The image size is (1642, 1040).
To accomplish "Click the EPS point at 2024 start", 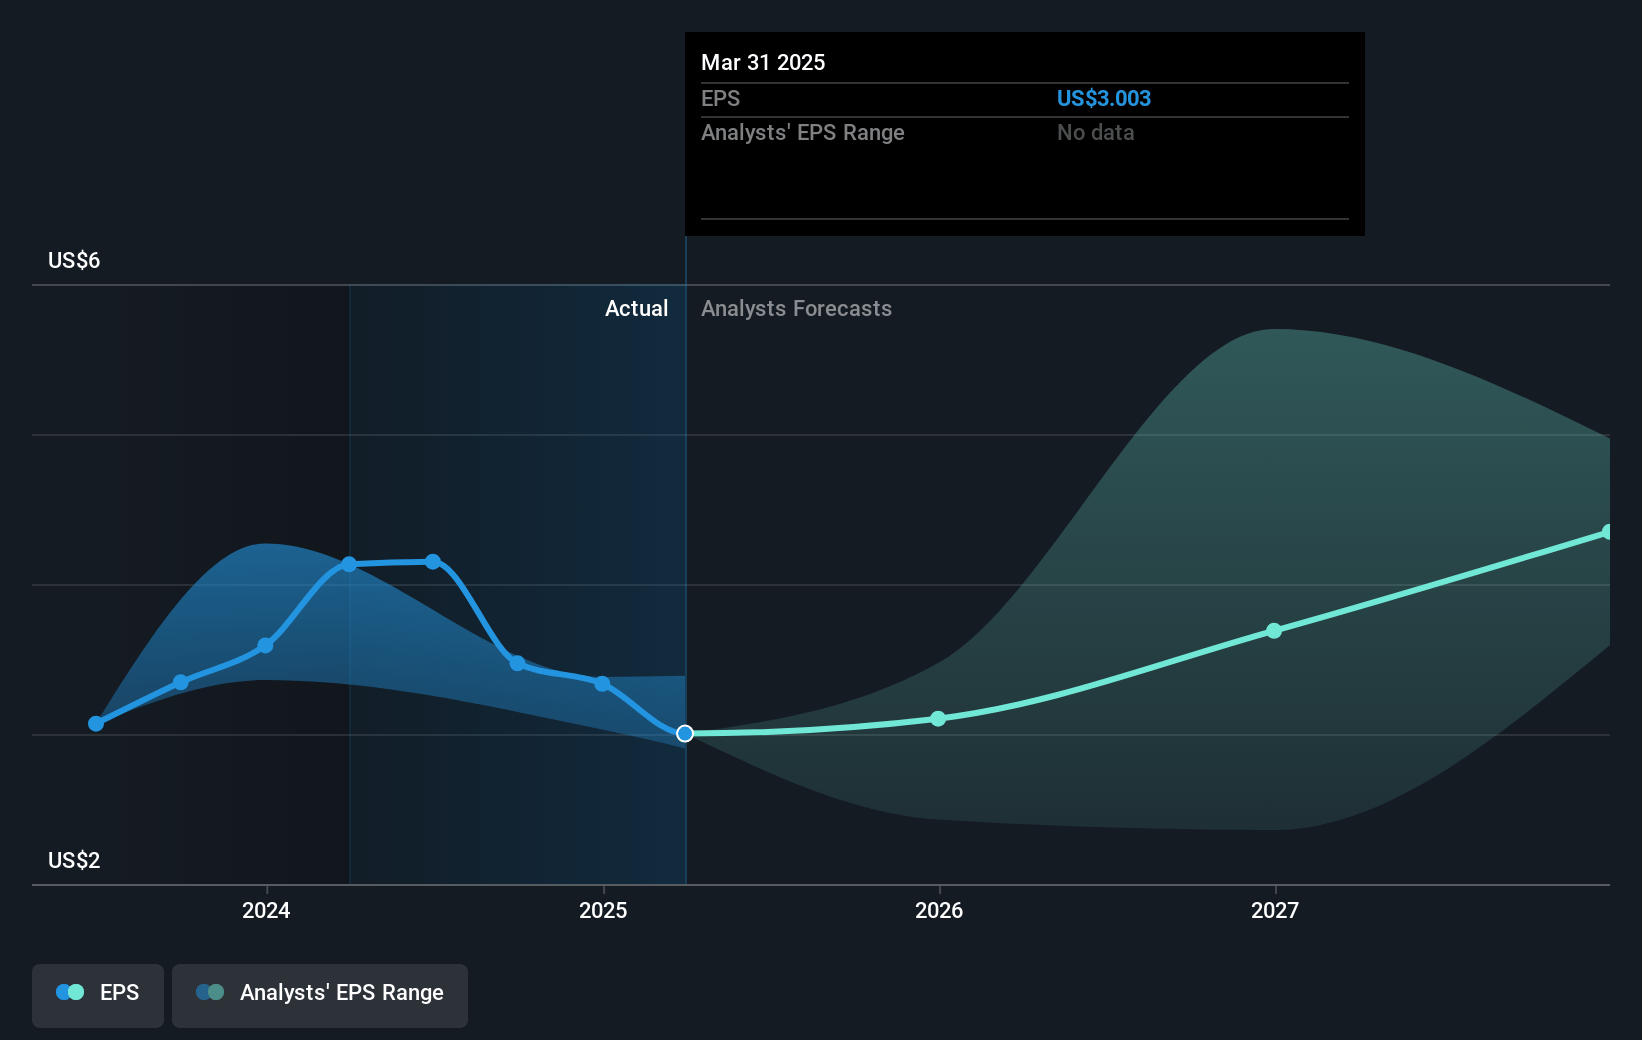I will coord(265,646).
